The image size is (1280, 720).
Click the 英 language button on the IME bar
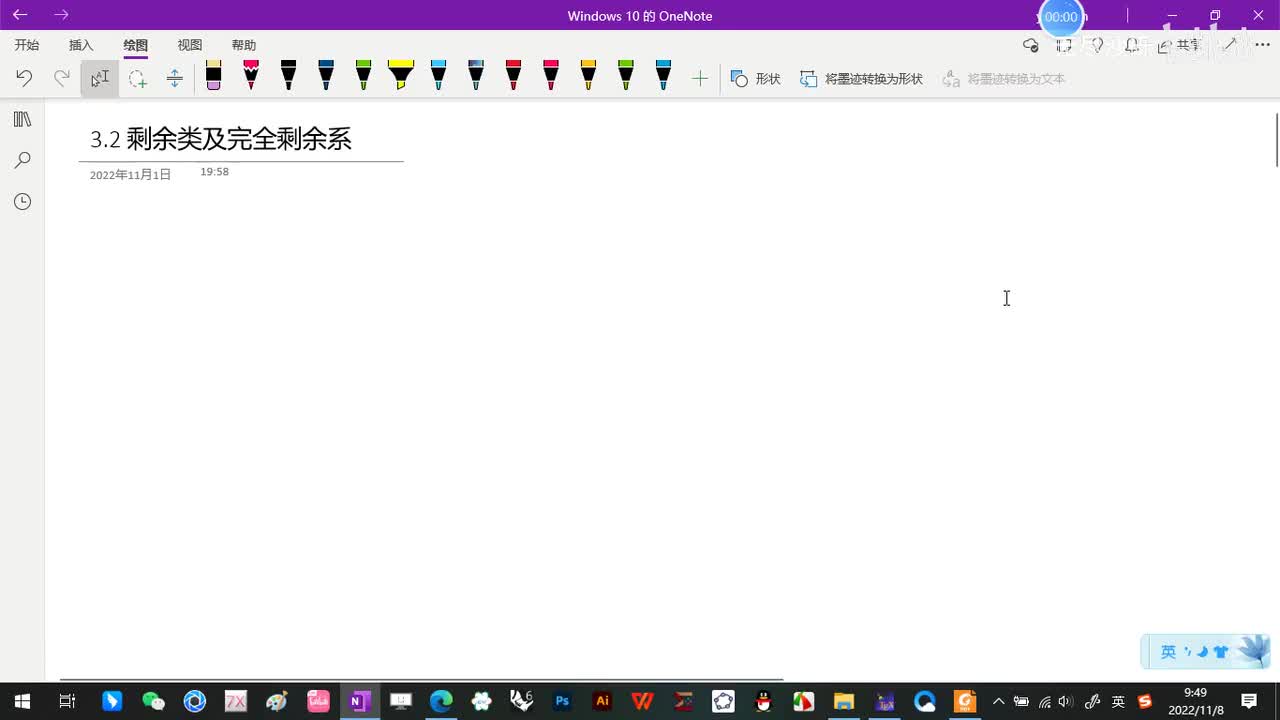point(1168,652)
